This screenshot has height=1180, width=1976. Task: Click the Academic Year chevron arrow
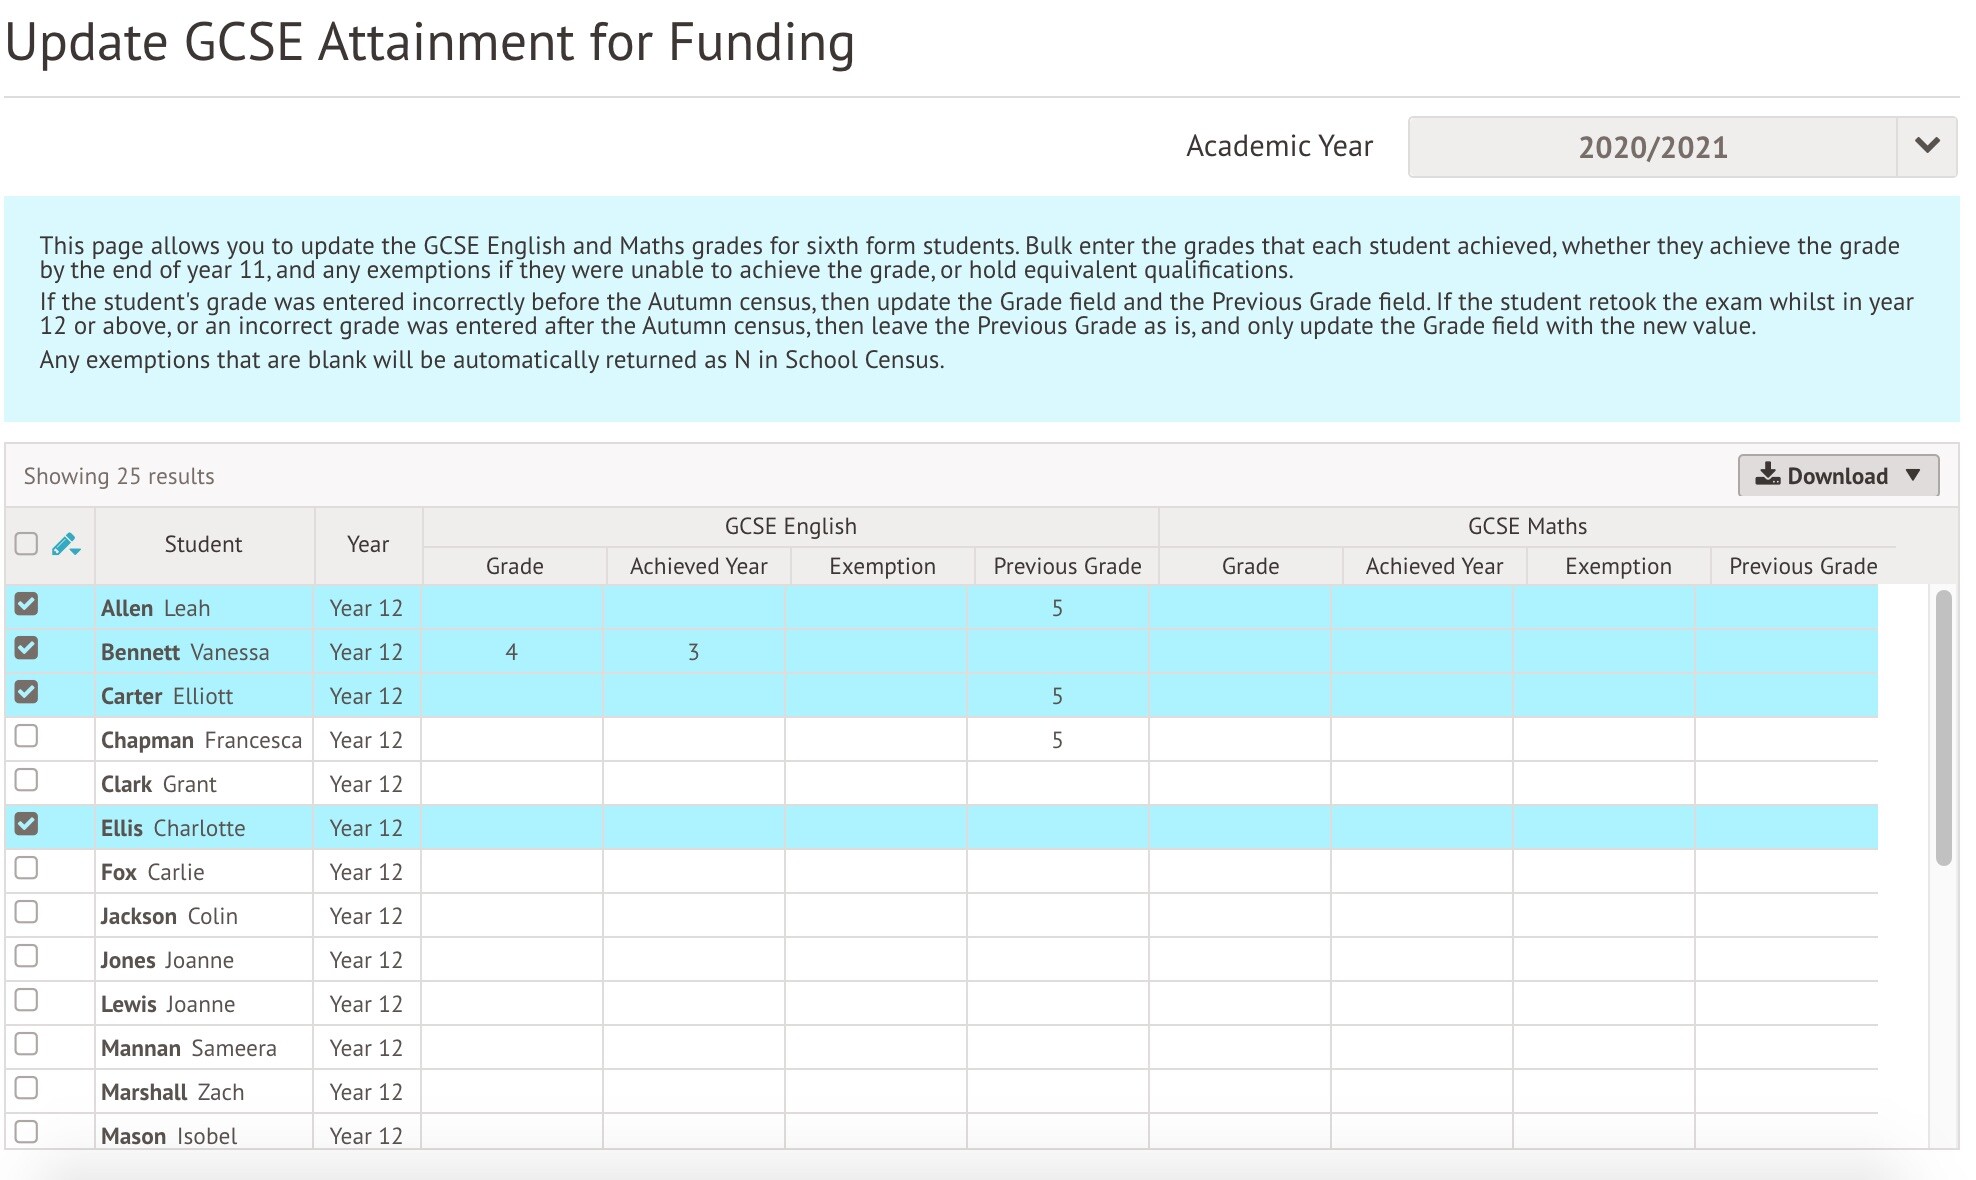[1927, 146]
